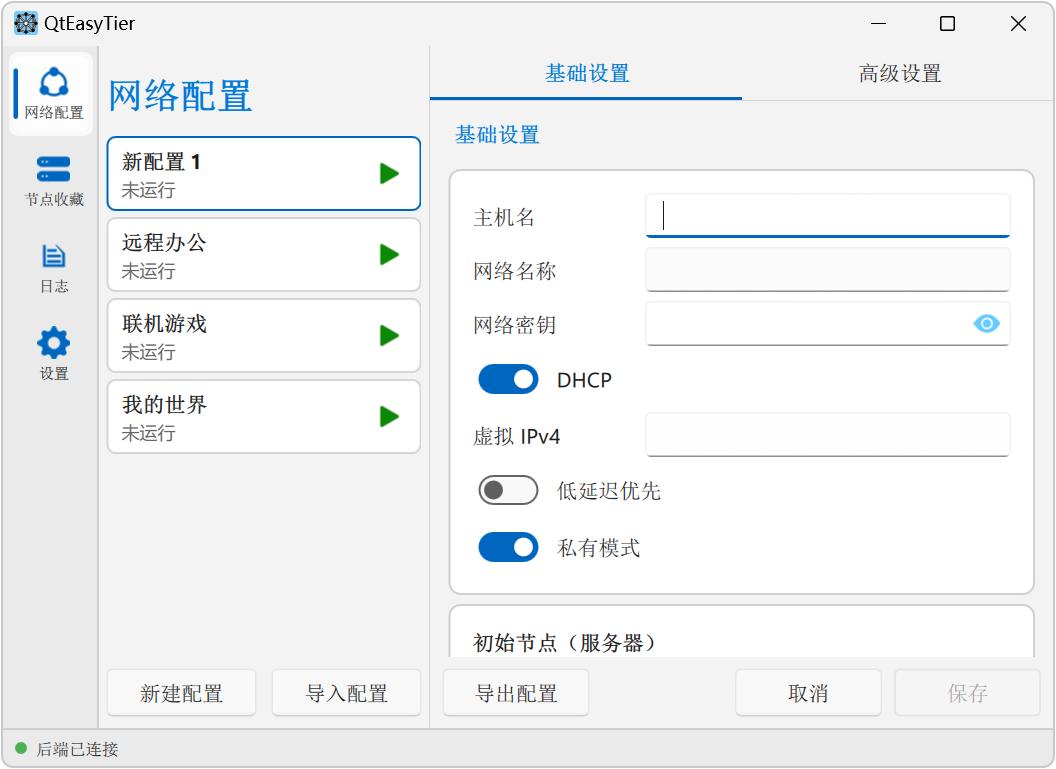The width and height of the screenshot is (1056, 769).
Task: Switch to the 高级设置 tab
Action: pos(899,73)
